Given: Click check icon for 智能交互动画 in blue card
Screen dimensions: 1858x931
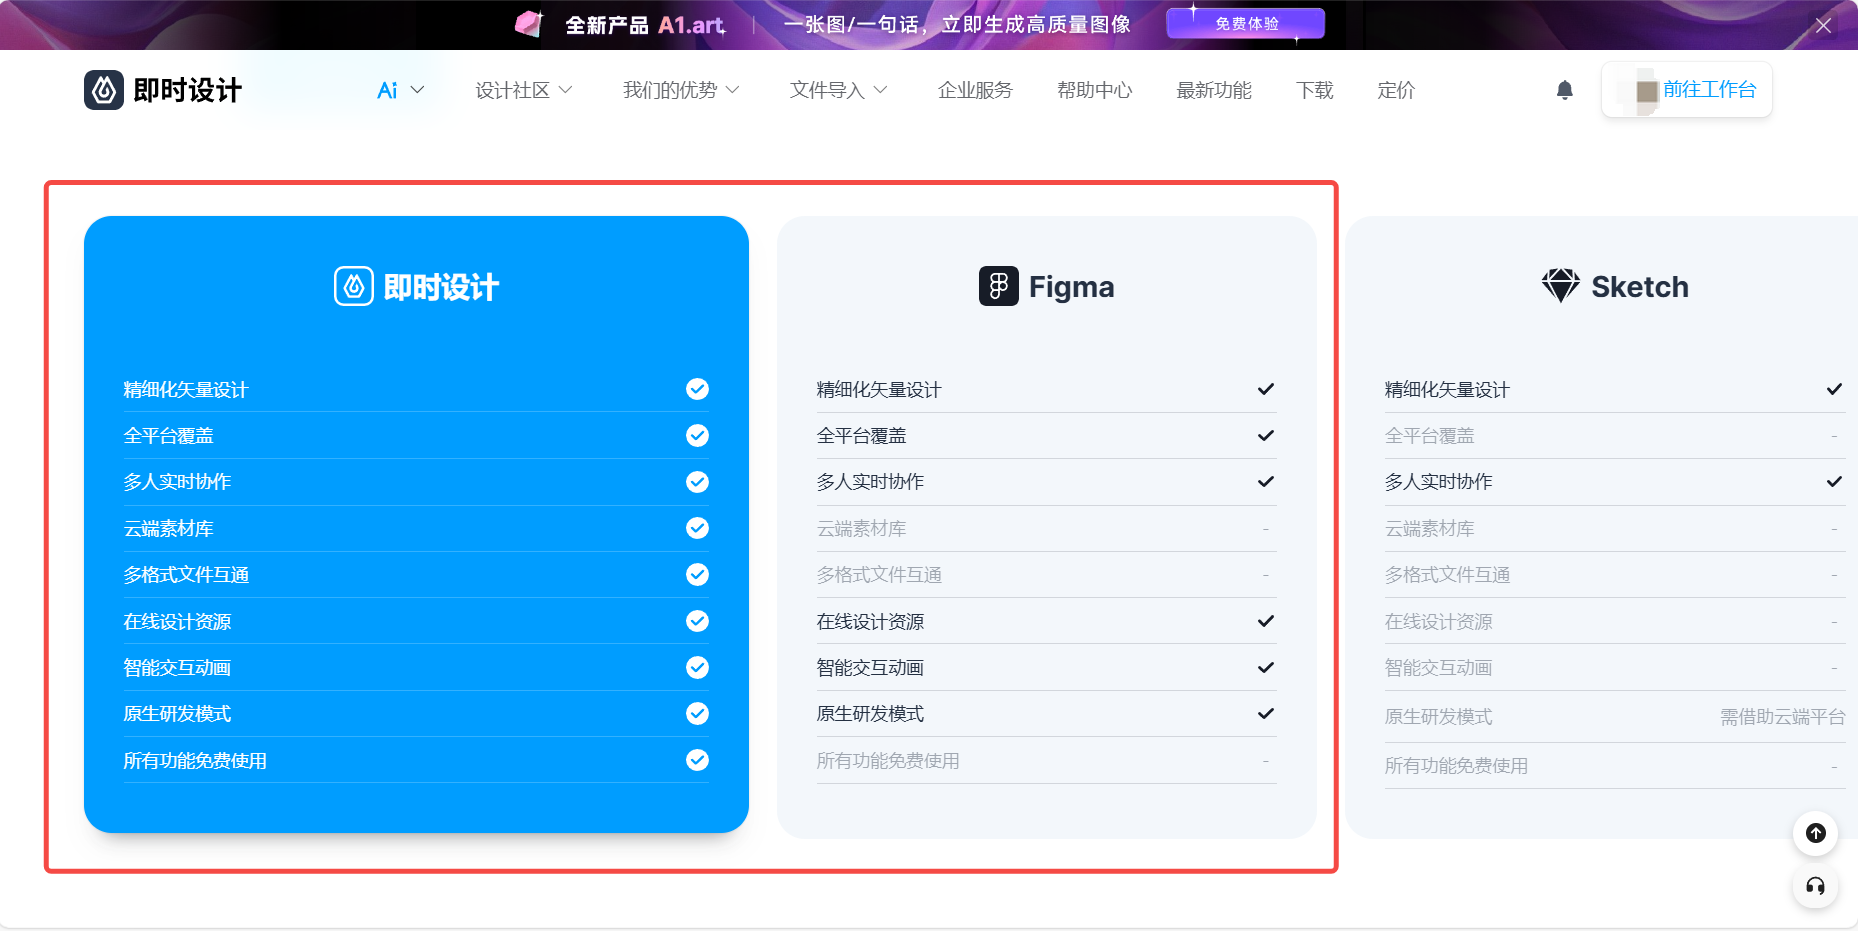Looking at the screenshot, I should click(697, 667).
